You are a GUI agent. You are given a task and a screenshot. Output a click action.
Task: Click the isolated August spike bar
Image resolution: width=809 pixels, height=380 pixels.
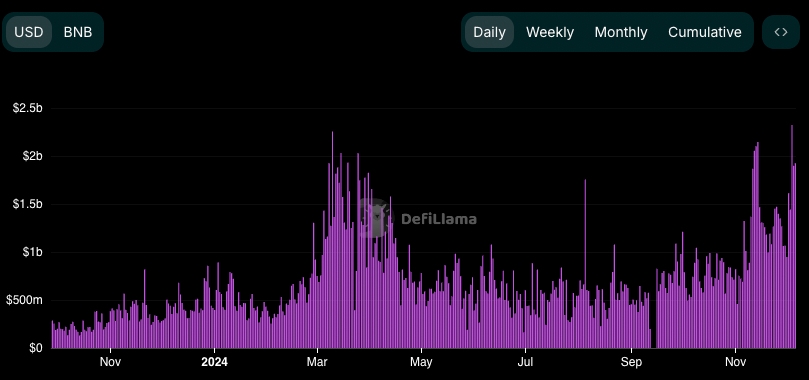[586, 264]
